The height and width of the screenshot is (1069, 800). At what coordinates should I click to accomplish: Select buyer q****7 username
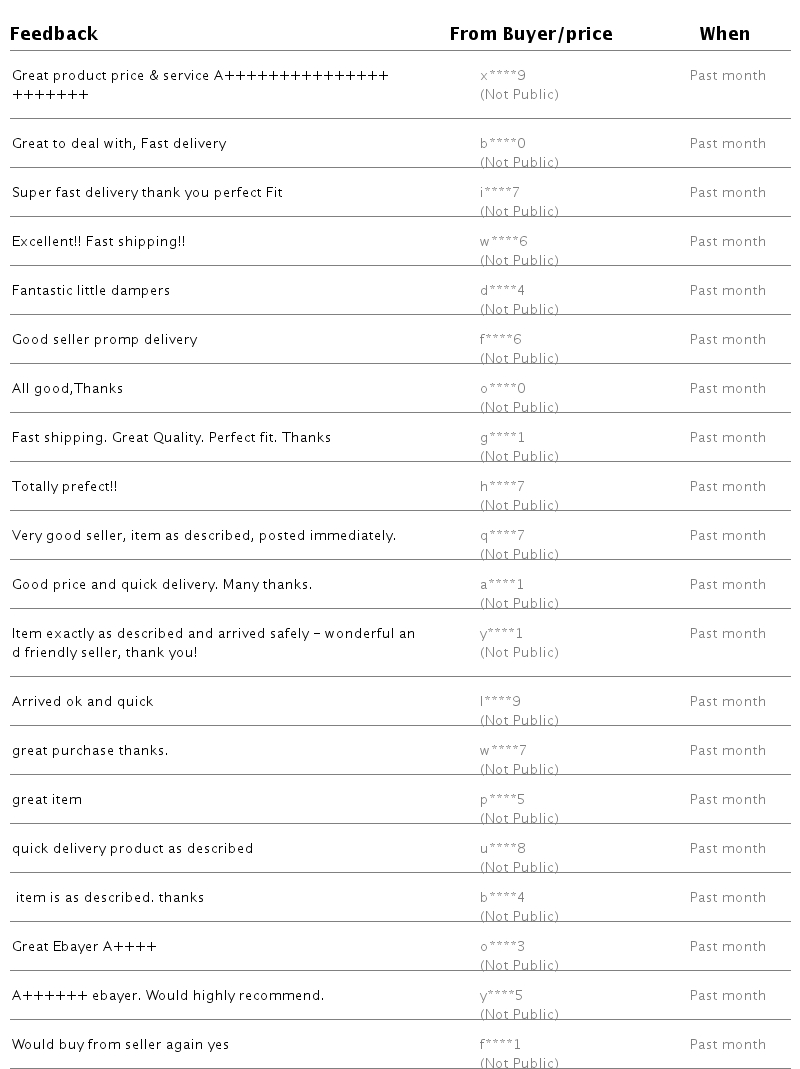click(502, 535)
